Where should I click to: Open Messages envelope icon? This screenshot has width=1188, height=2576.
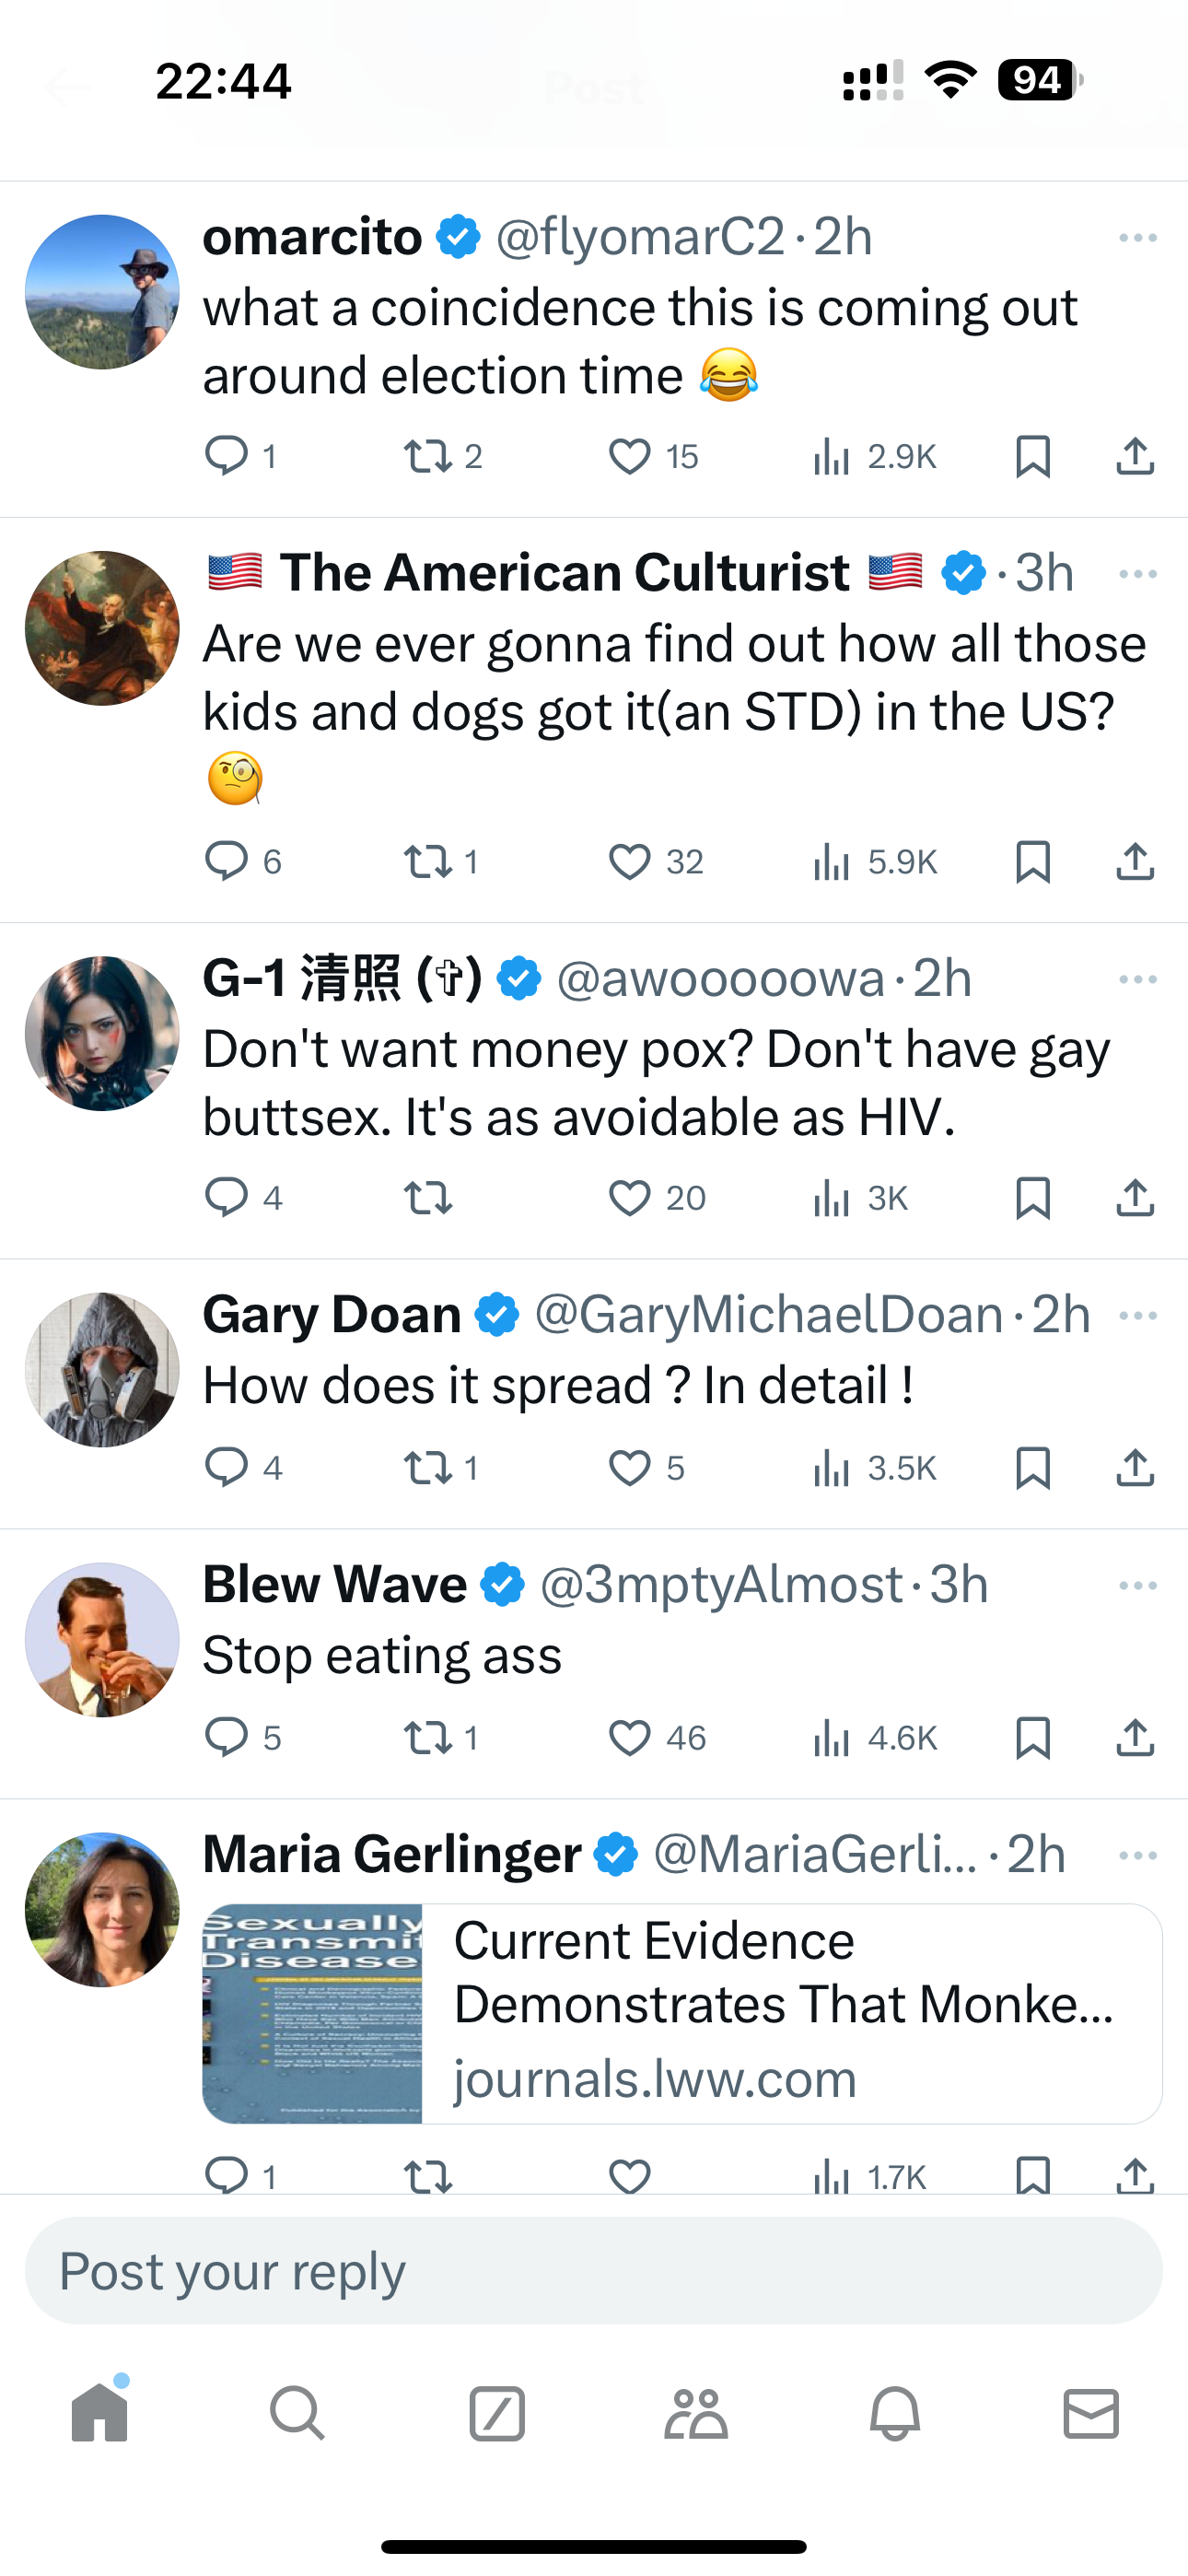click(1091, 2414)
